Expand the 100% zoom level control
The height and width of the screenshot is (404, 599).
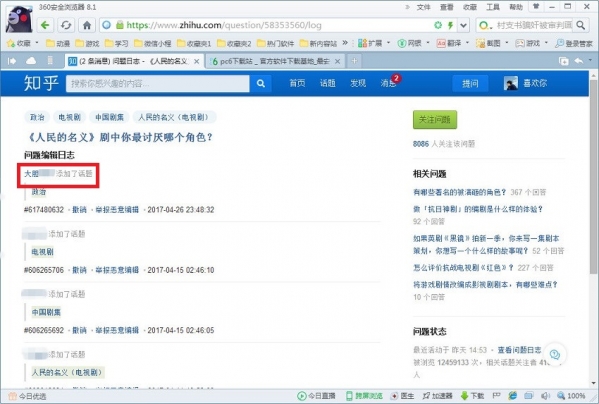coord(571,396)
